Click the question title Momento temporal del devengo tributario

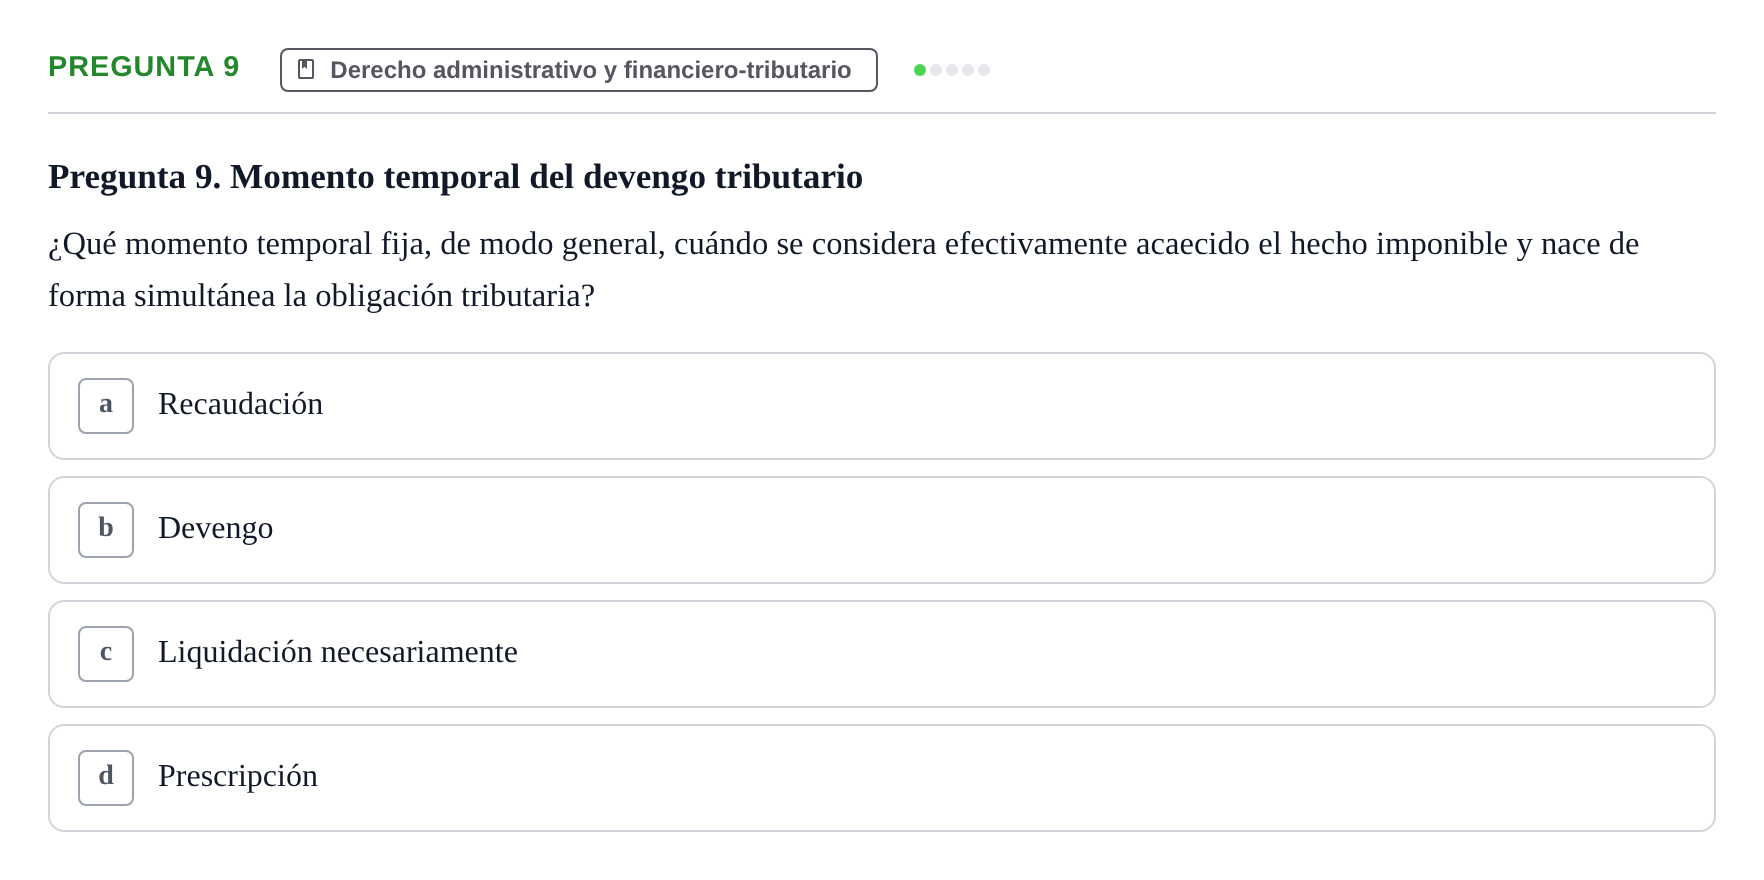coord(455,177)
